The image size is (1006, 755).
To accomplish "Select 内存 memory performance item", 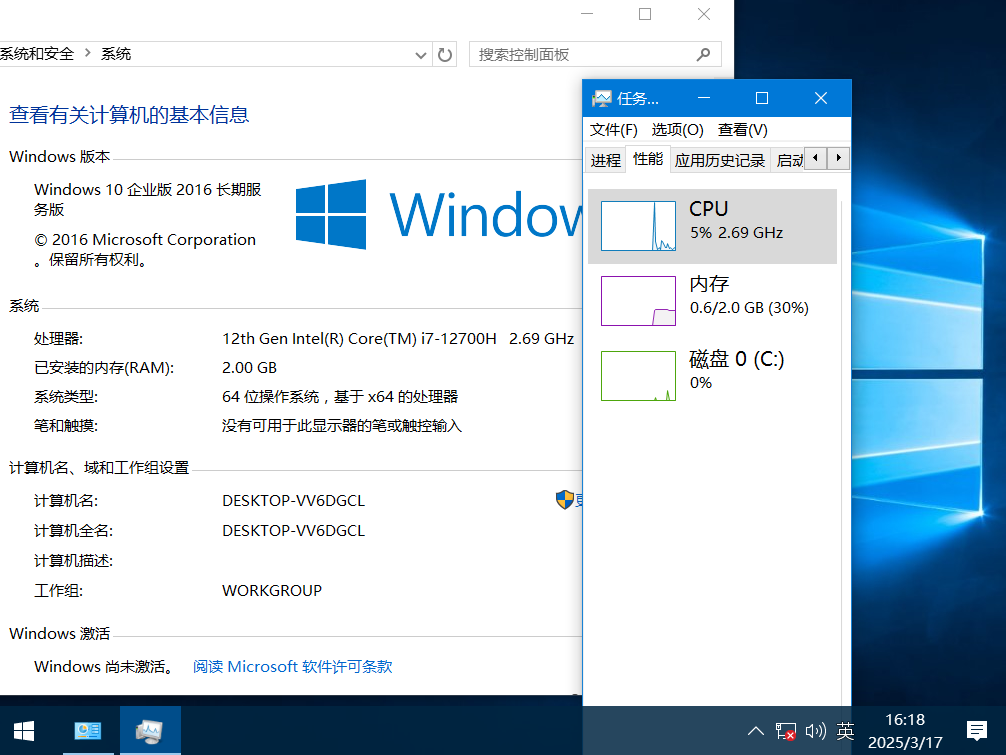I will point(712,300).
